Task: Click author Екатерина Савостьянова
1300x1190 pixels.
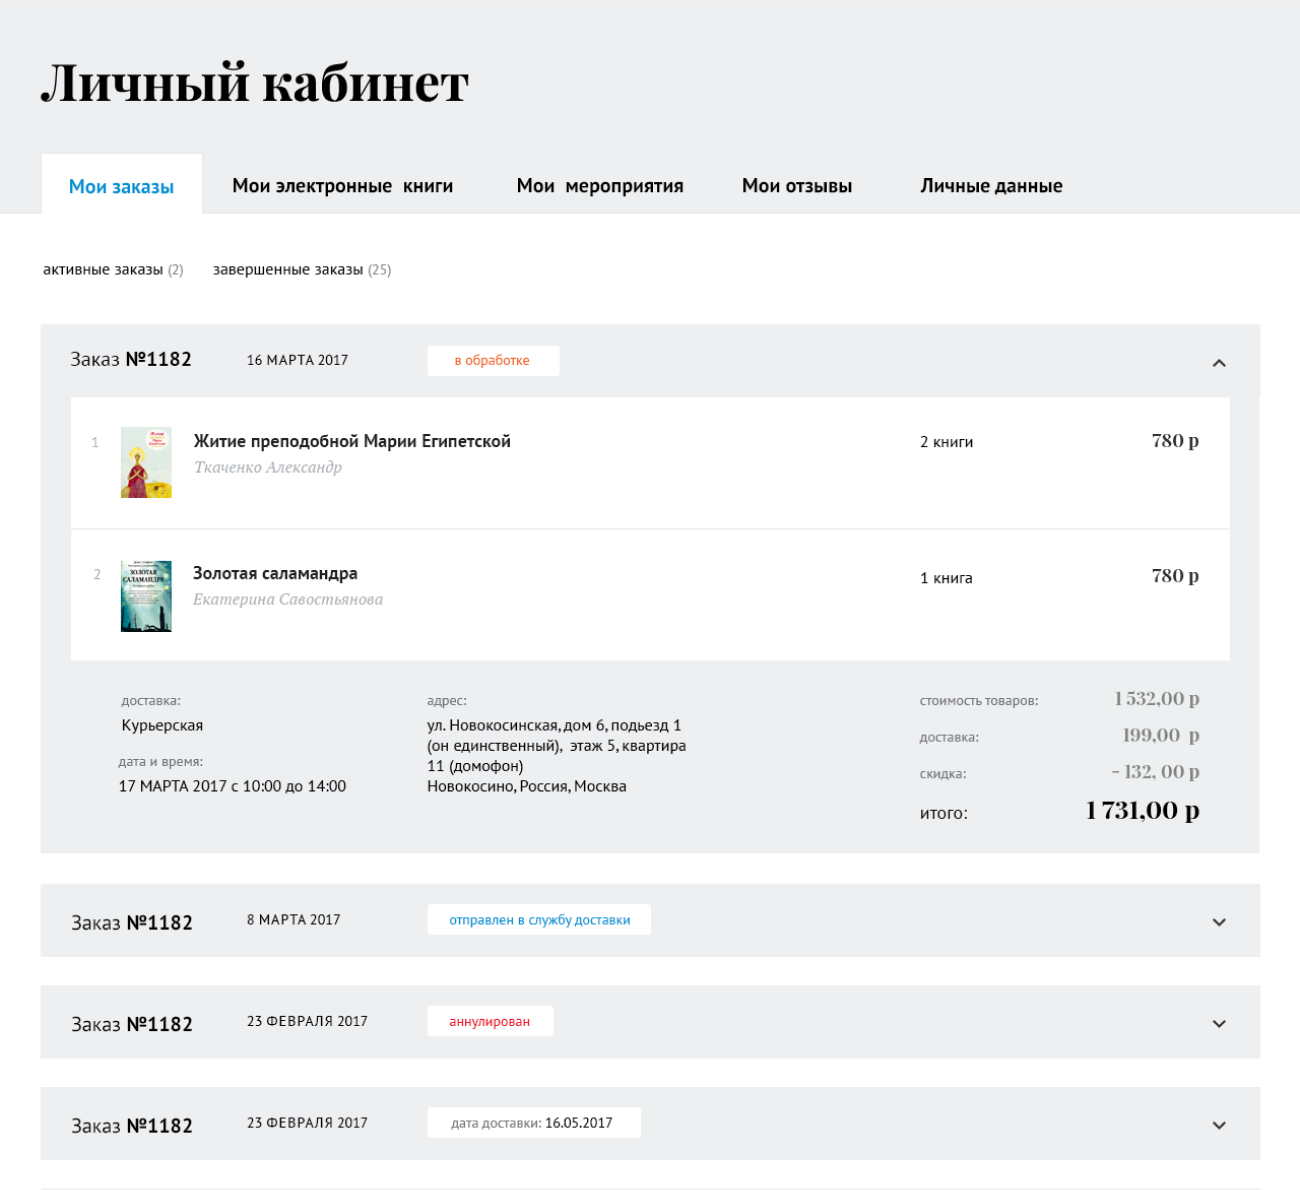Action: point(288,599)
